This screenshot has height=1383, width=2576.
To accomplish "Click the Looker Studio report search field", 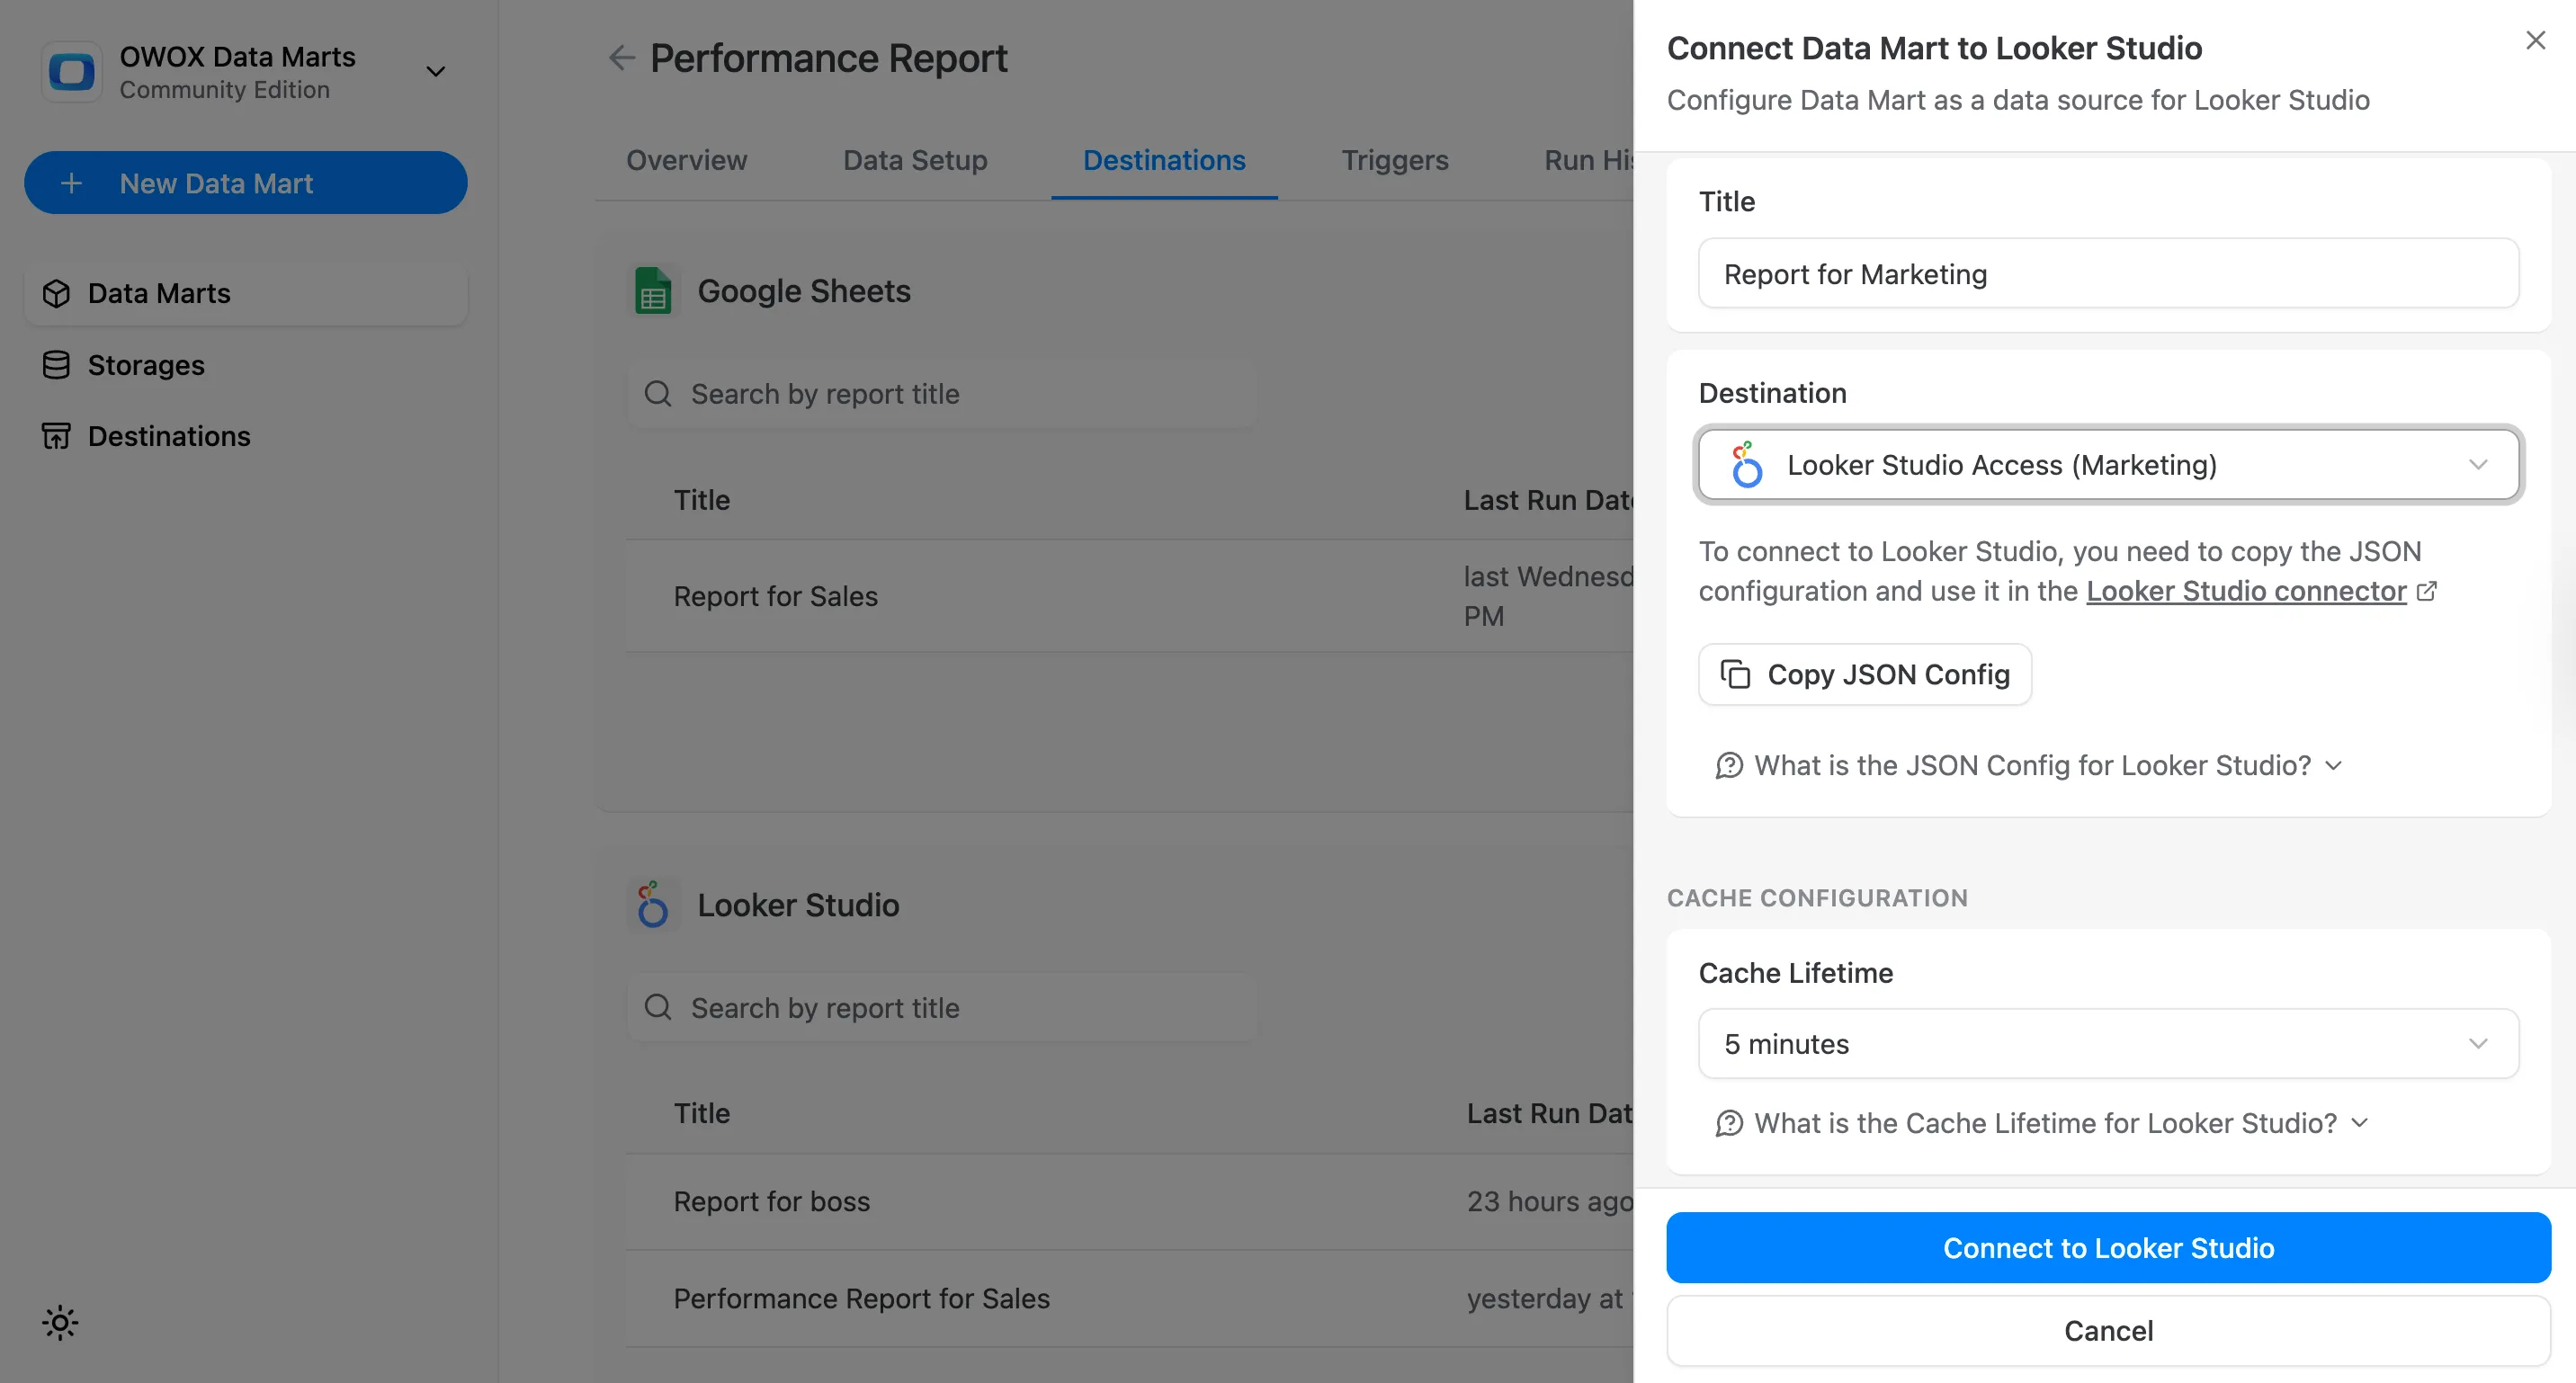I will pos(942,1008).
